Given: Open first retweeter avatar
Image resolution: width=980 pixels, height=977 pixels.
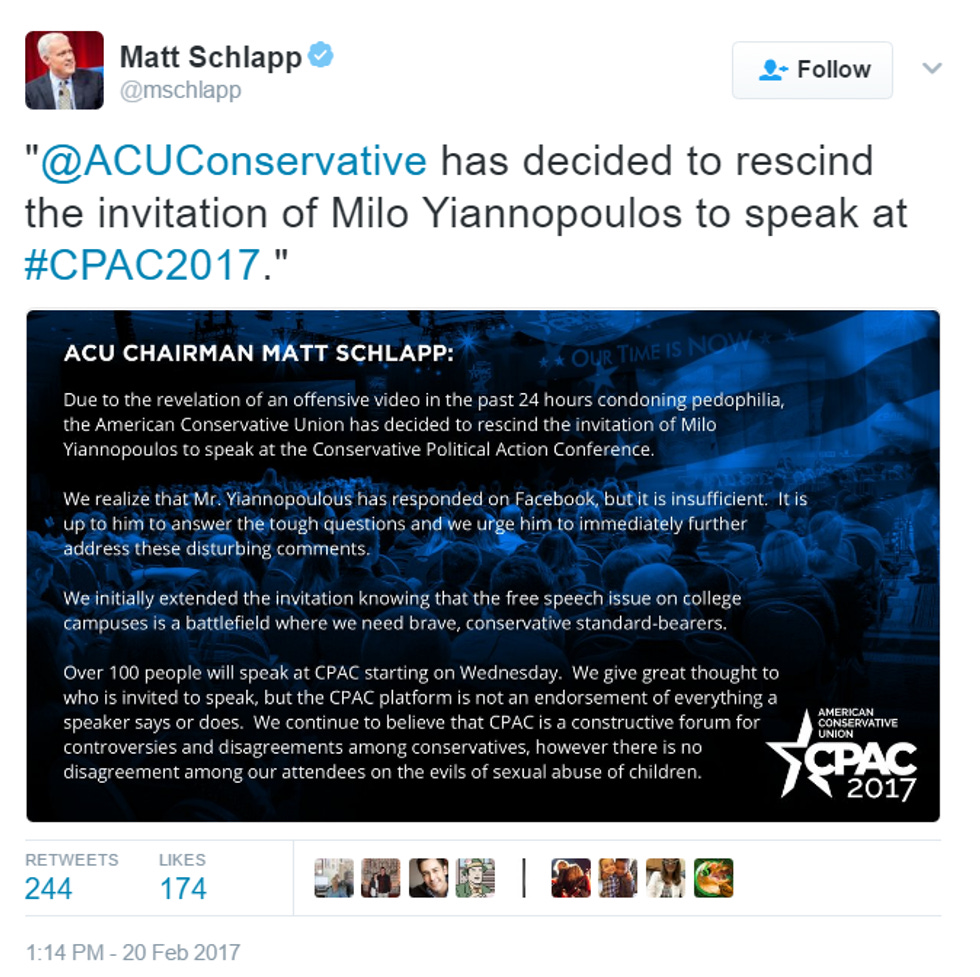Looking at the screenshot, I should click(334, 878).
